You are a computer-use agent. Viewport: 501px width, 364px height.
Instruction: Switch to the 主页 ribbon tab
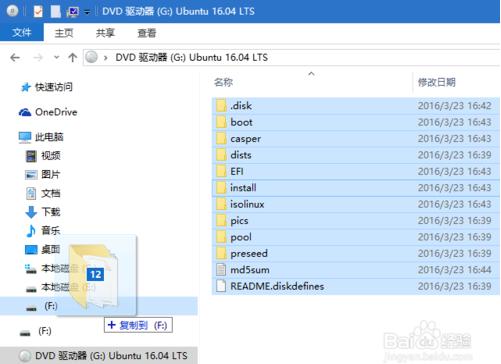(x=64, y=33)
